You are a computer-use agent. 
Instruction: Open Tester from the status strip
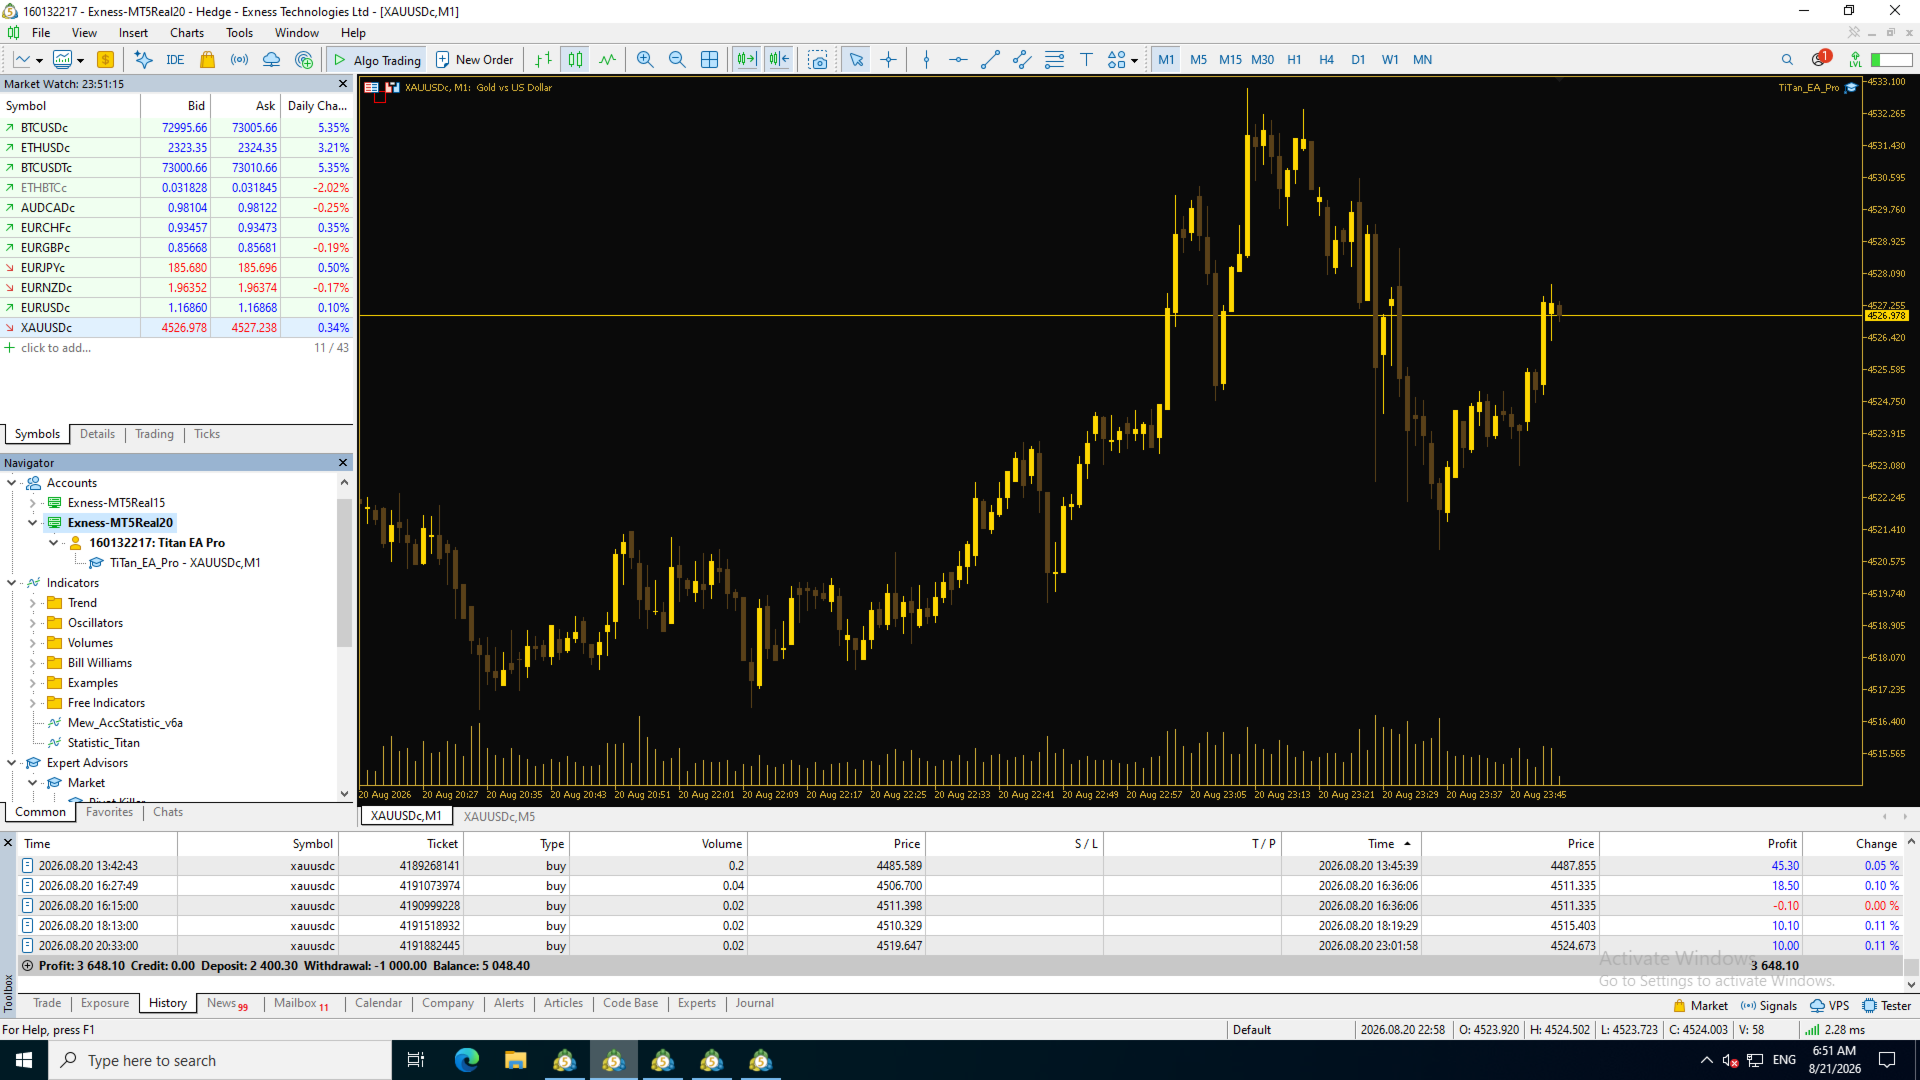1886,1006
